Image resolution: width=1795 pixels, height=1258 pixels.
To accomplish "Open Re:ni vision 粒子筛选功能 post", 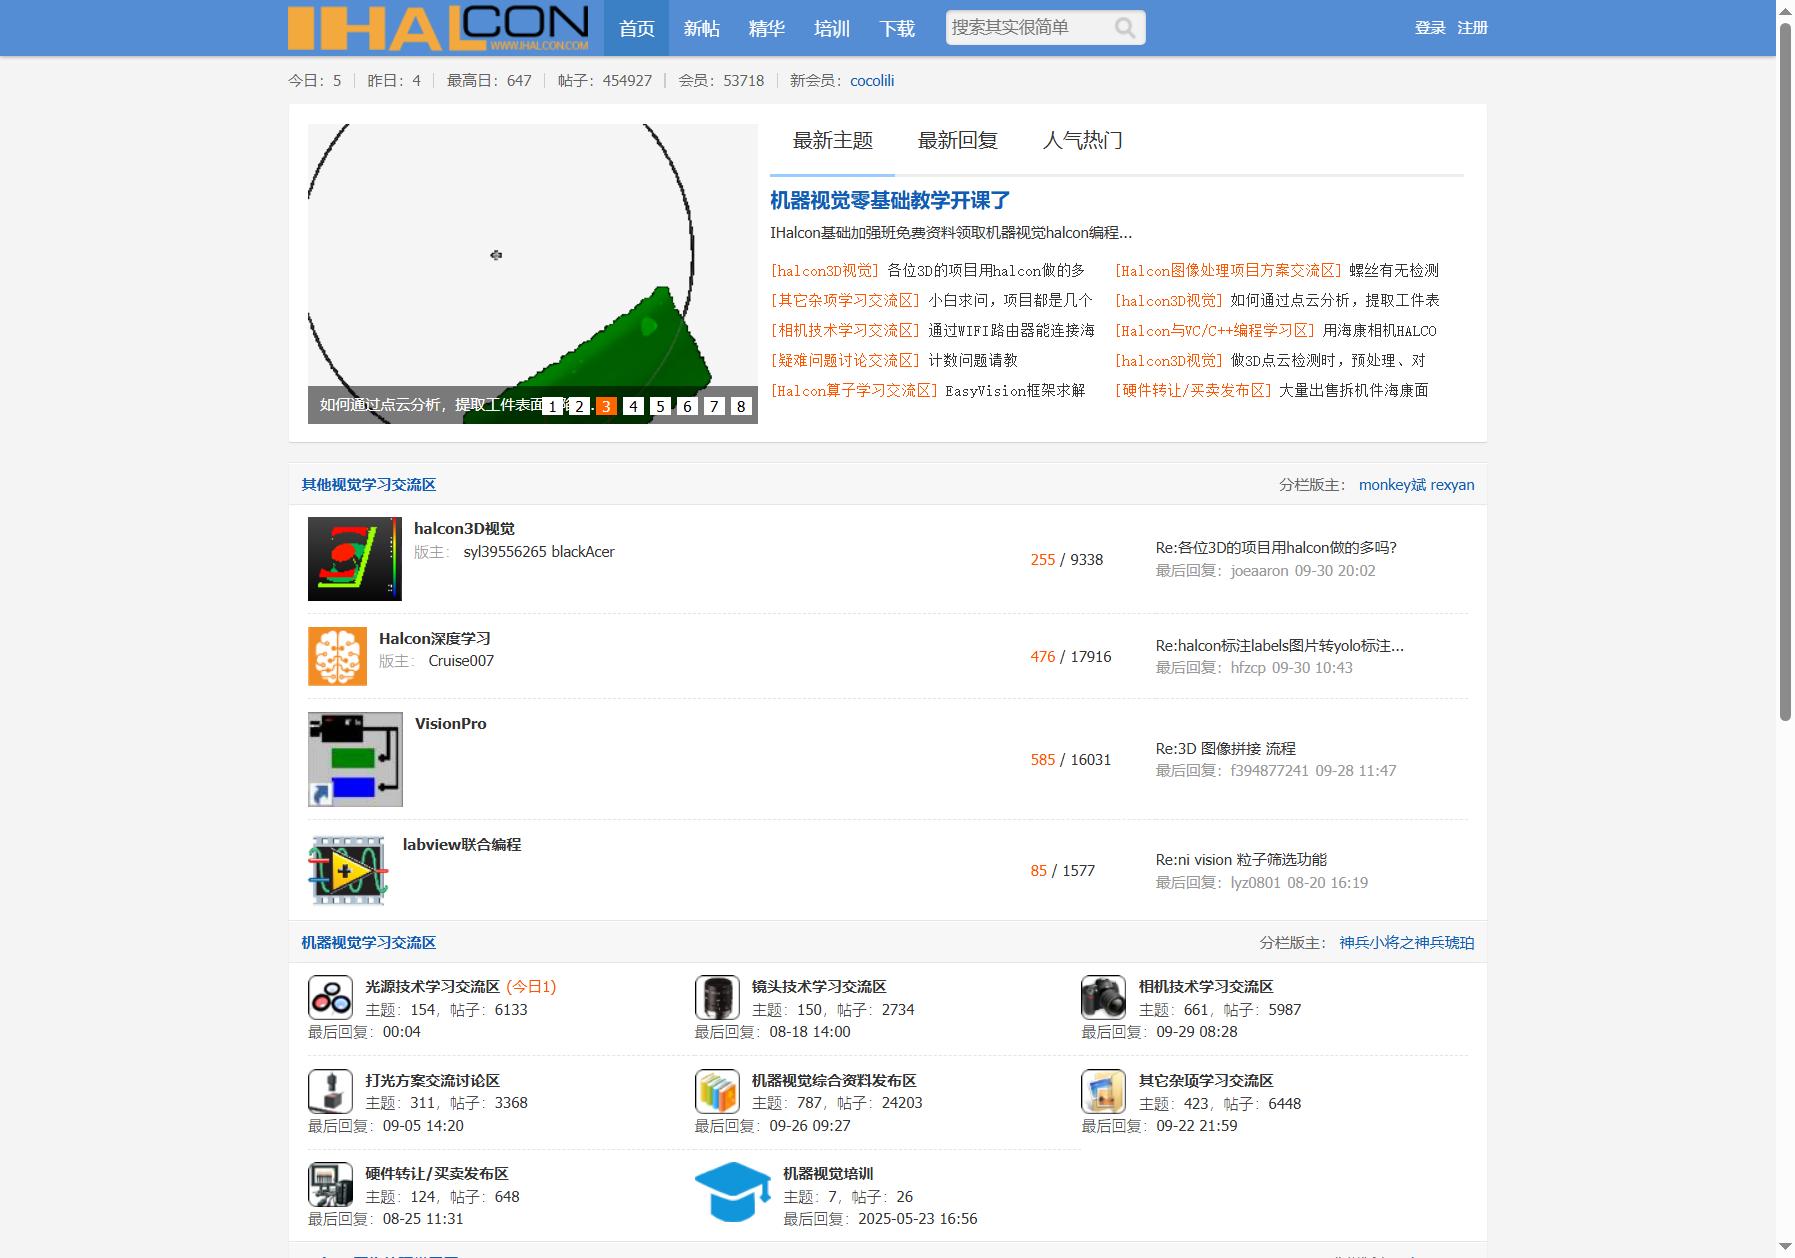I will [x=1241, y=859].
